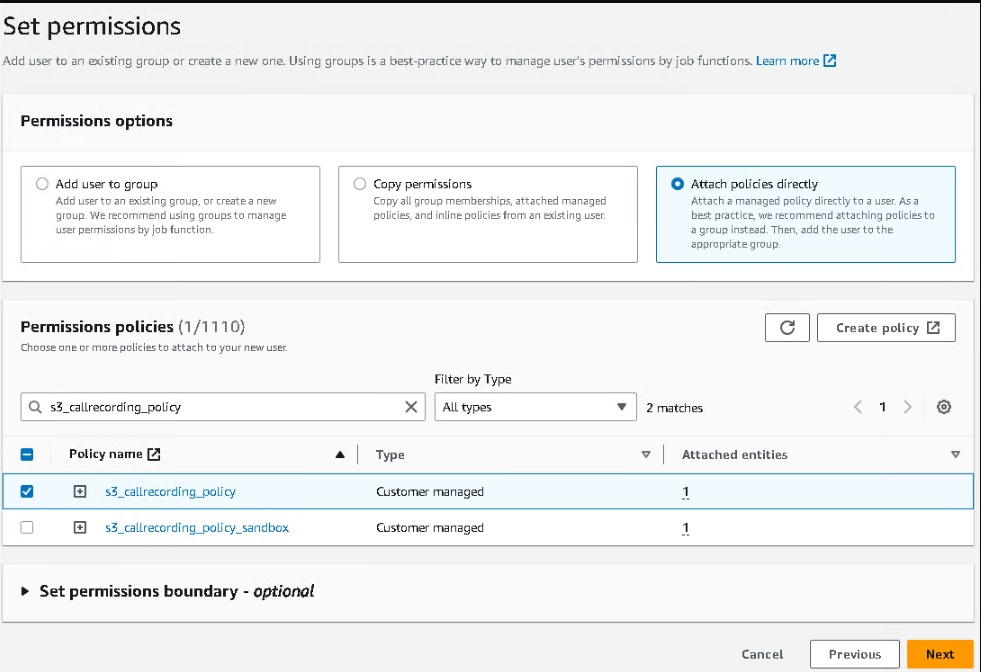Sort by Policy name ascending arrow
The image size is (981, 672).
click(x=340, y=455)
